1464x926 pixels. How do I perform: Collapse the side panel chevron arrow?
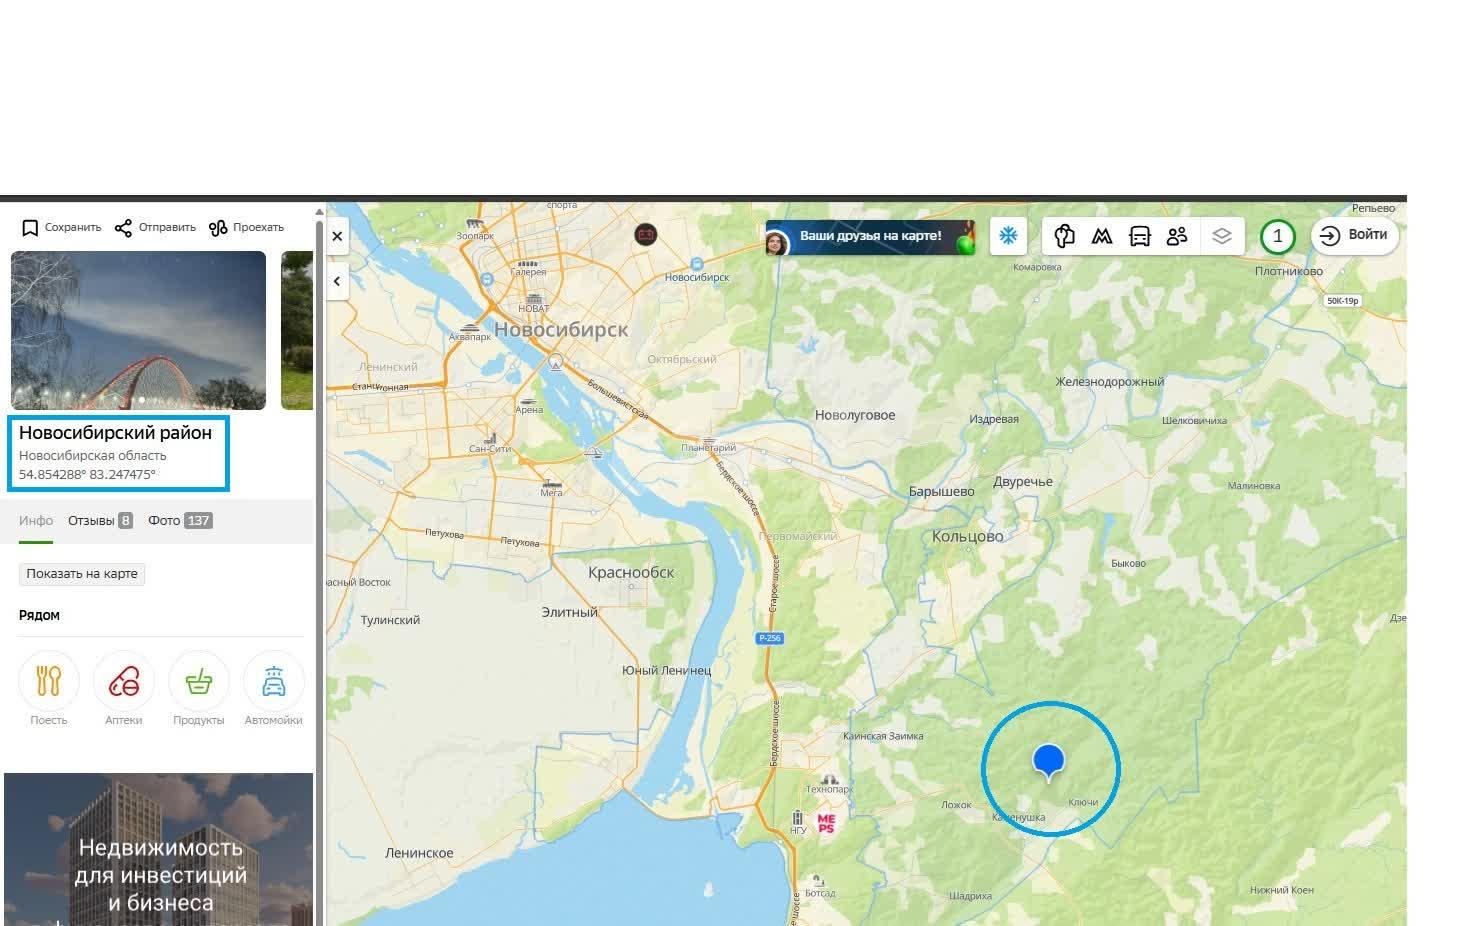337,281
